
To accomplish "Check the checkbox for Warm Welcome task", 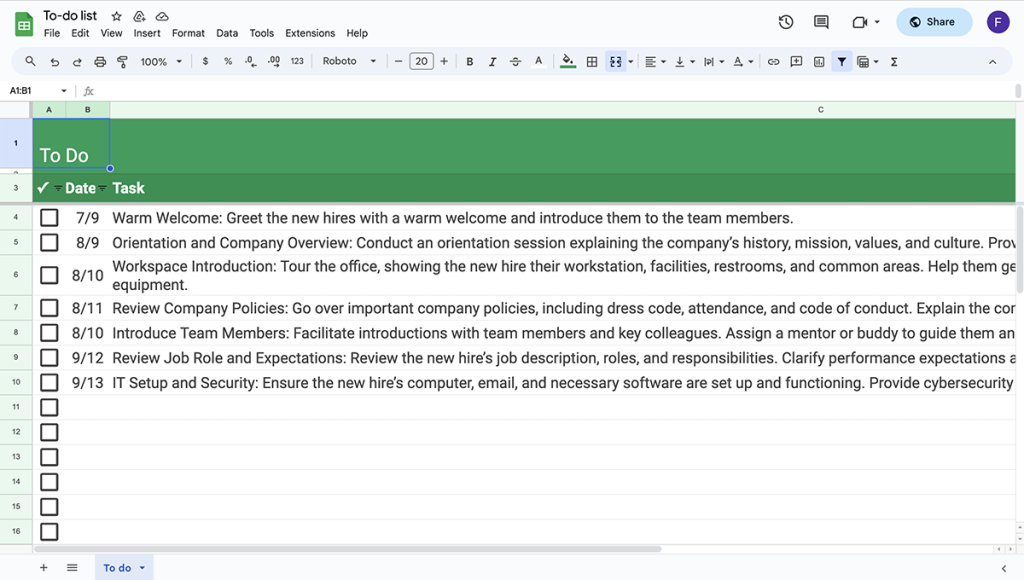I will [x=49, y=217].
